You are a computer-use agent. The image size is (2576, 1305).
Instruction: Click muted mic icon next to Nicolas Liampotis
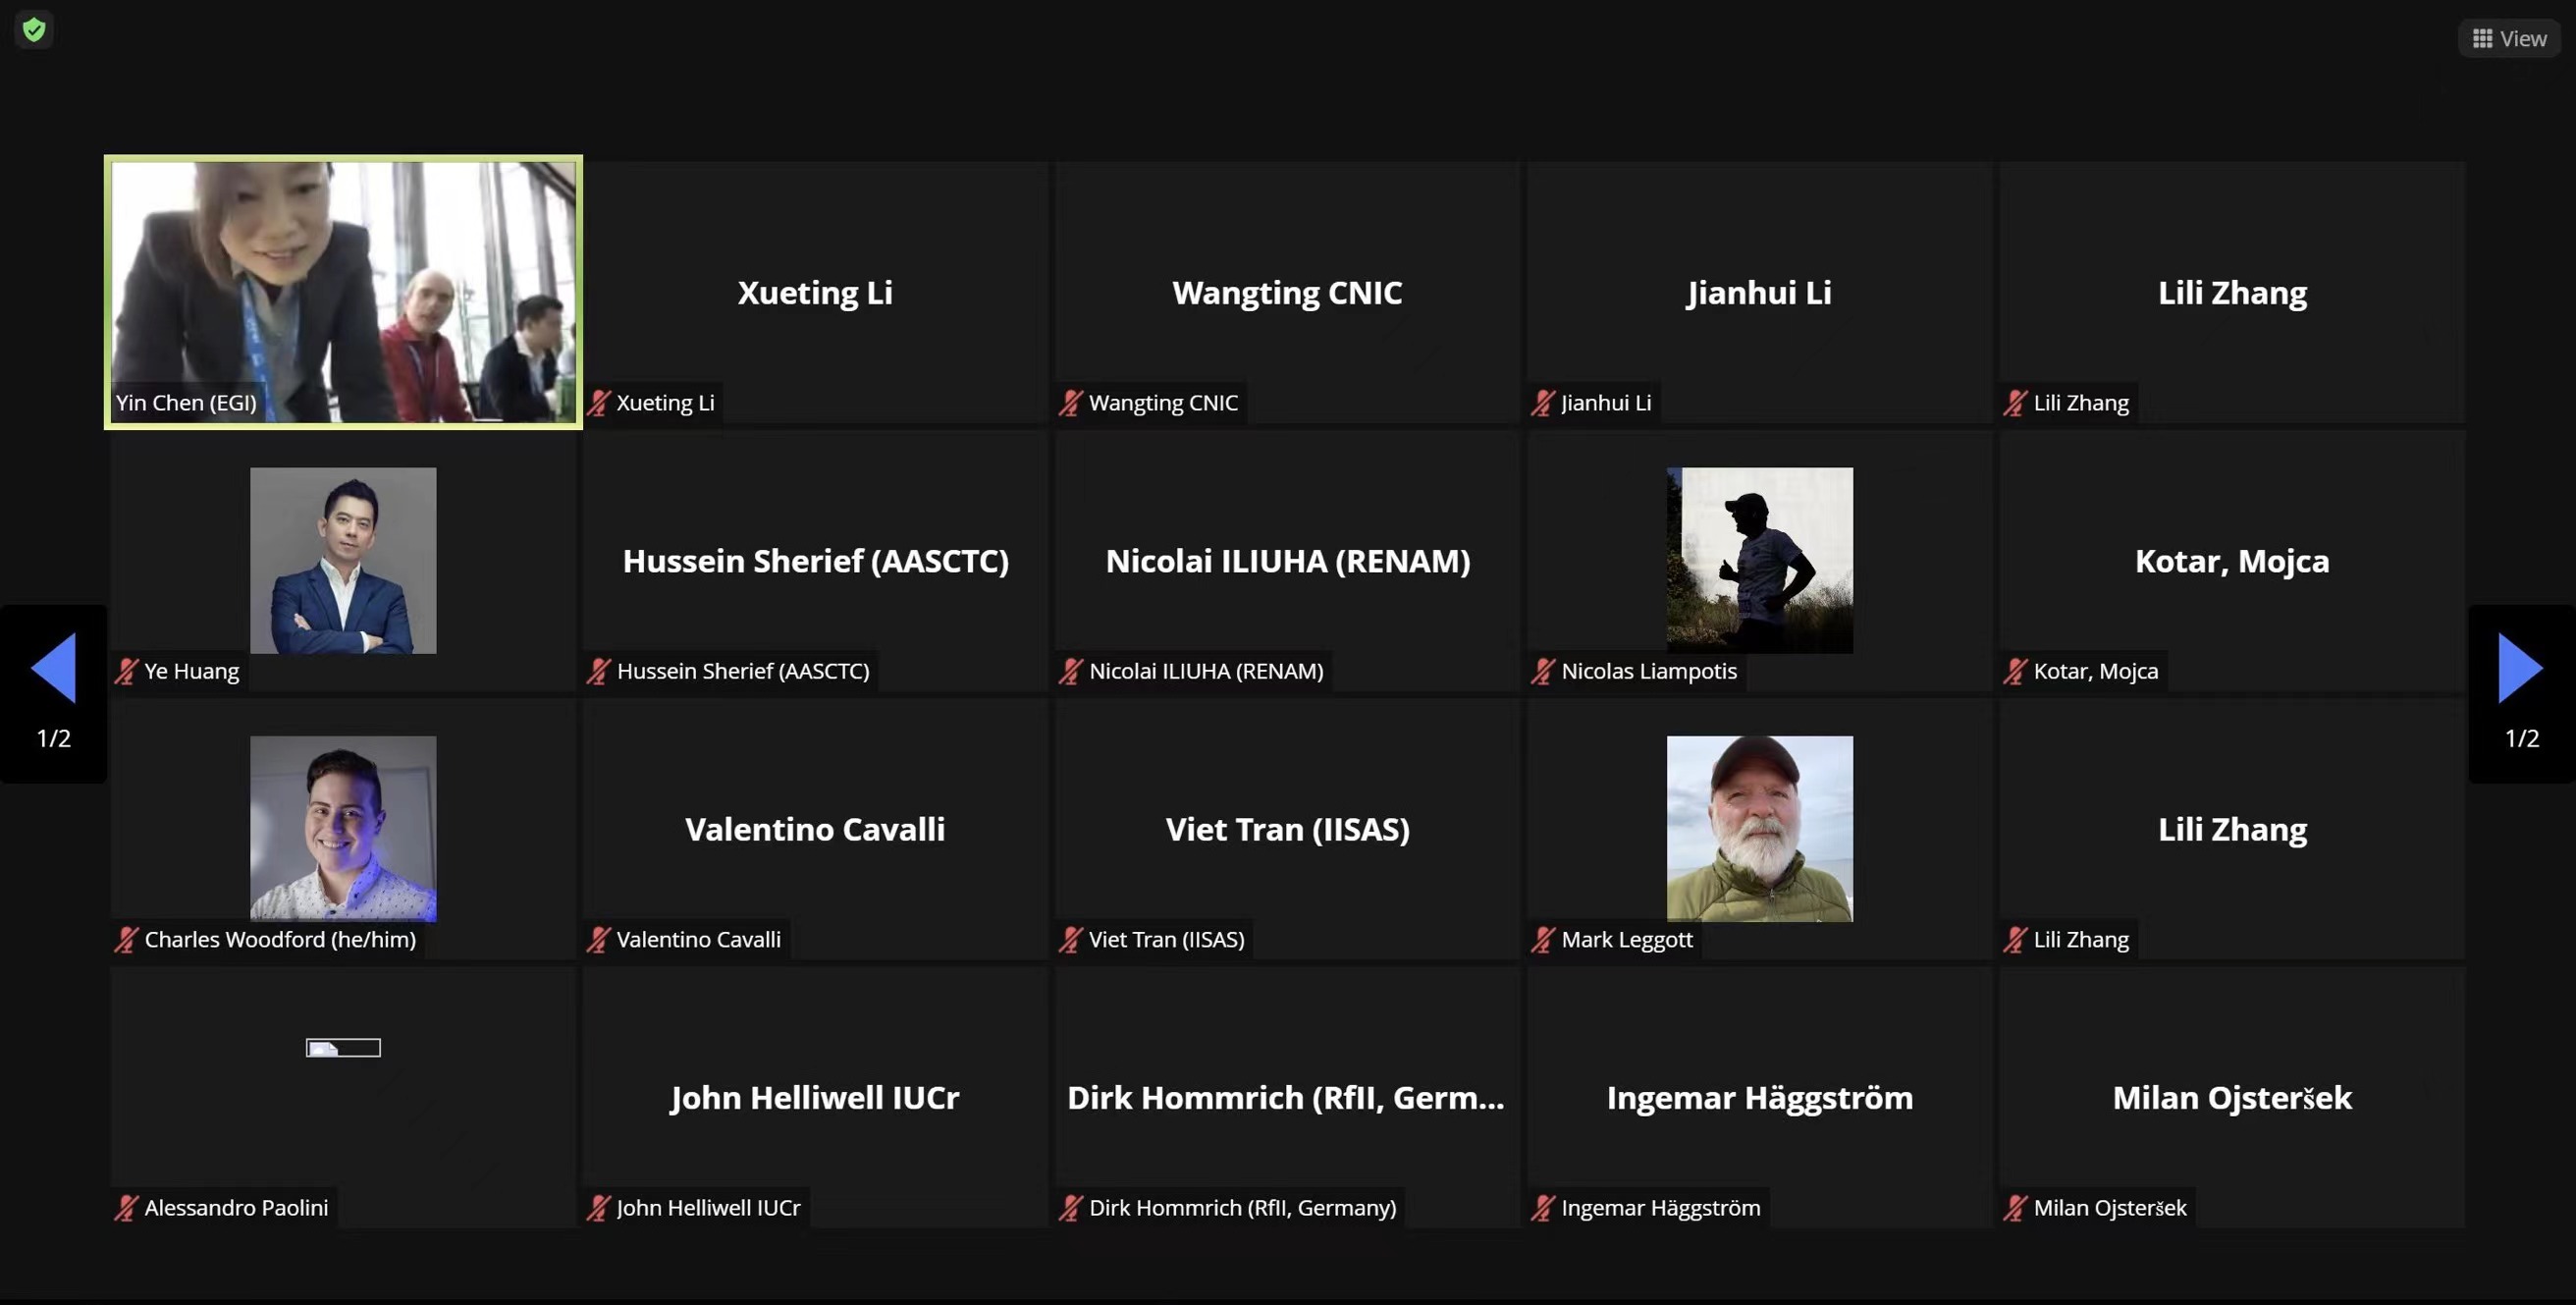pos(1543,671)
